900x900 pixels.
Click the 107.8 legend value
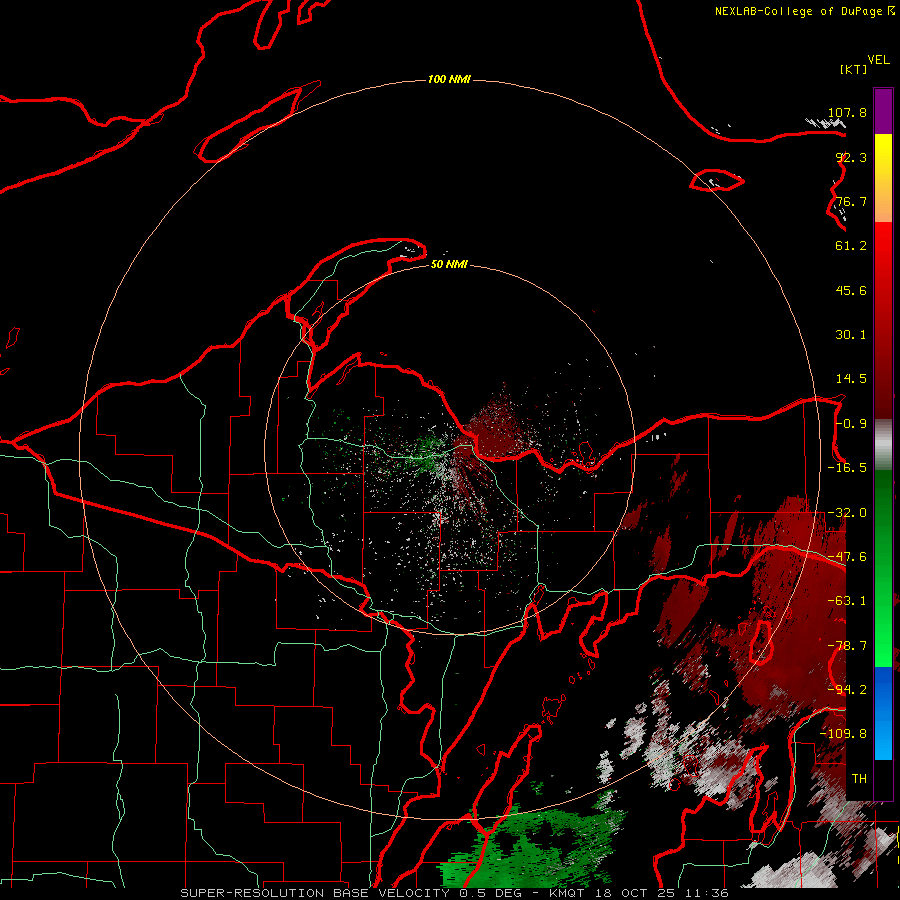[x=847, y=112]
